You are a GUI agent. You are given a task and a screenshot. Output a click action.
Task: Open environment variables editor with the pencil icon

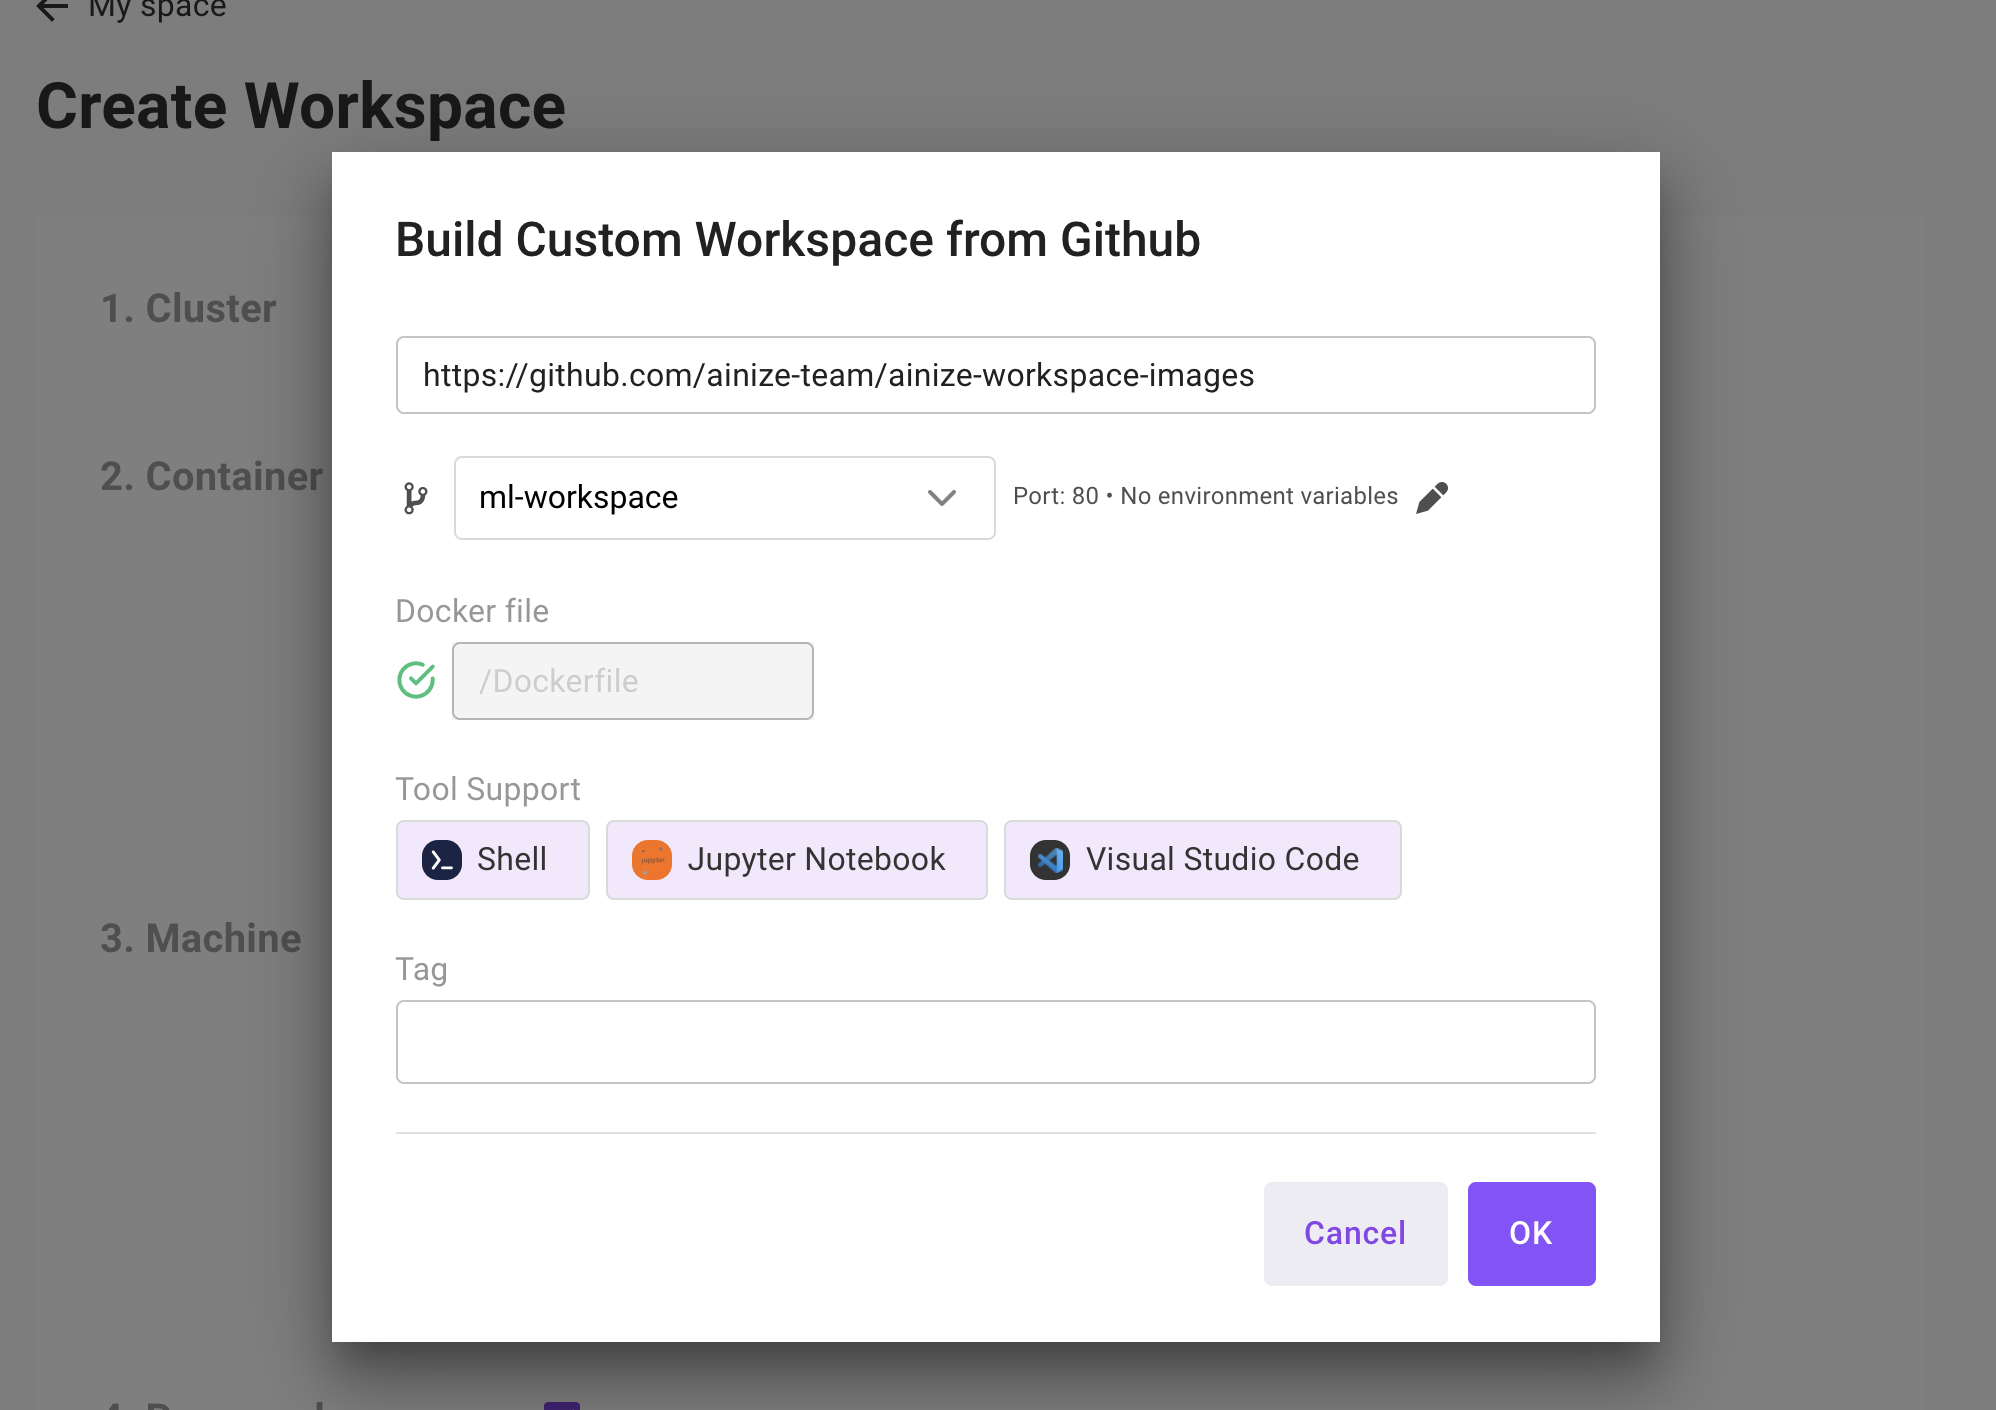click(x=1434, y=496)
